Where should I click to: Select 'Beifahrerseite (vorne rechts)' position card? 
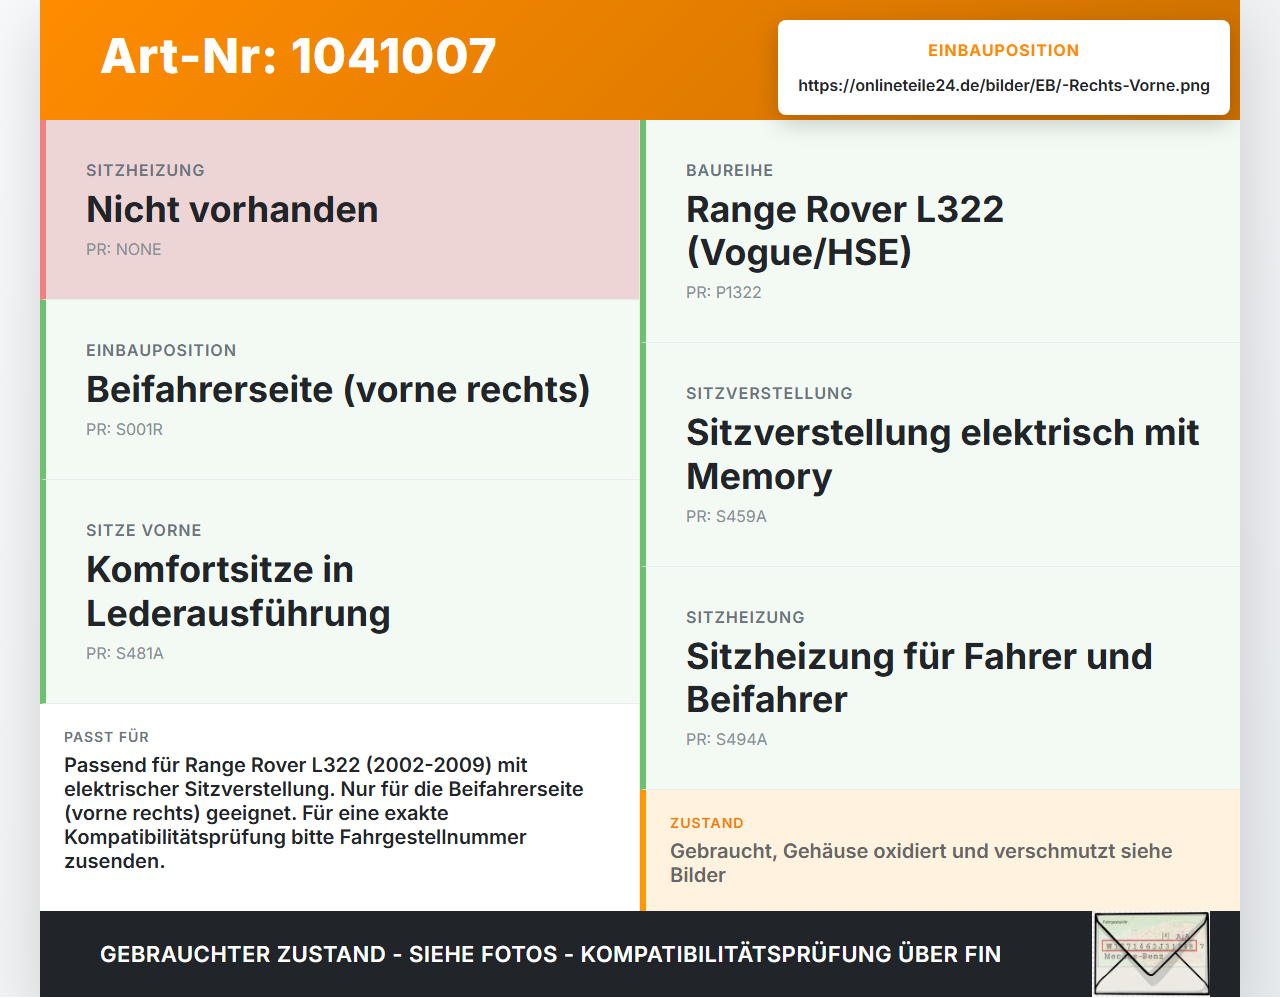(340, 390)
